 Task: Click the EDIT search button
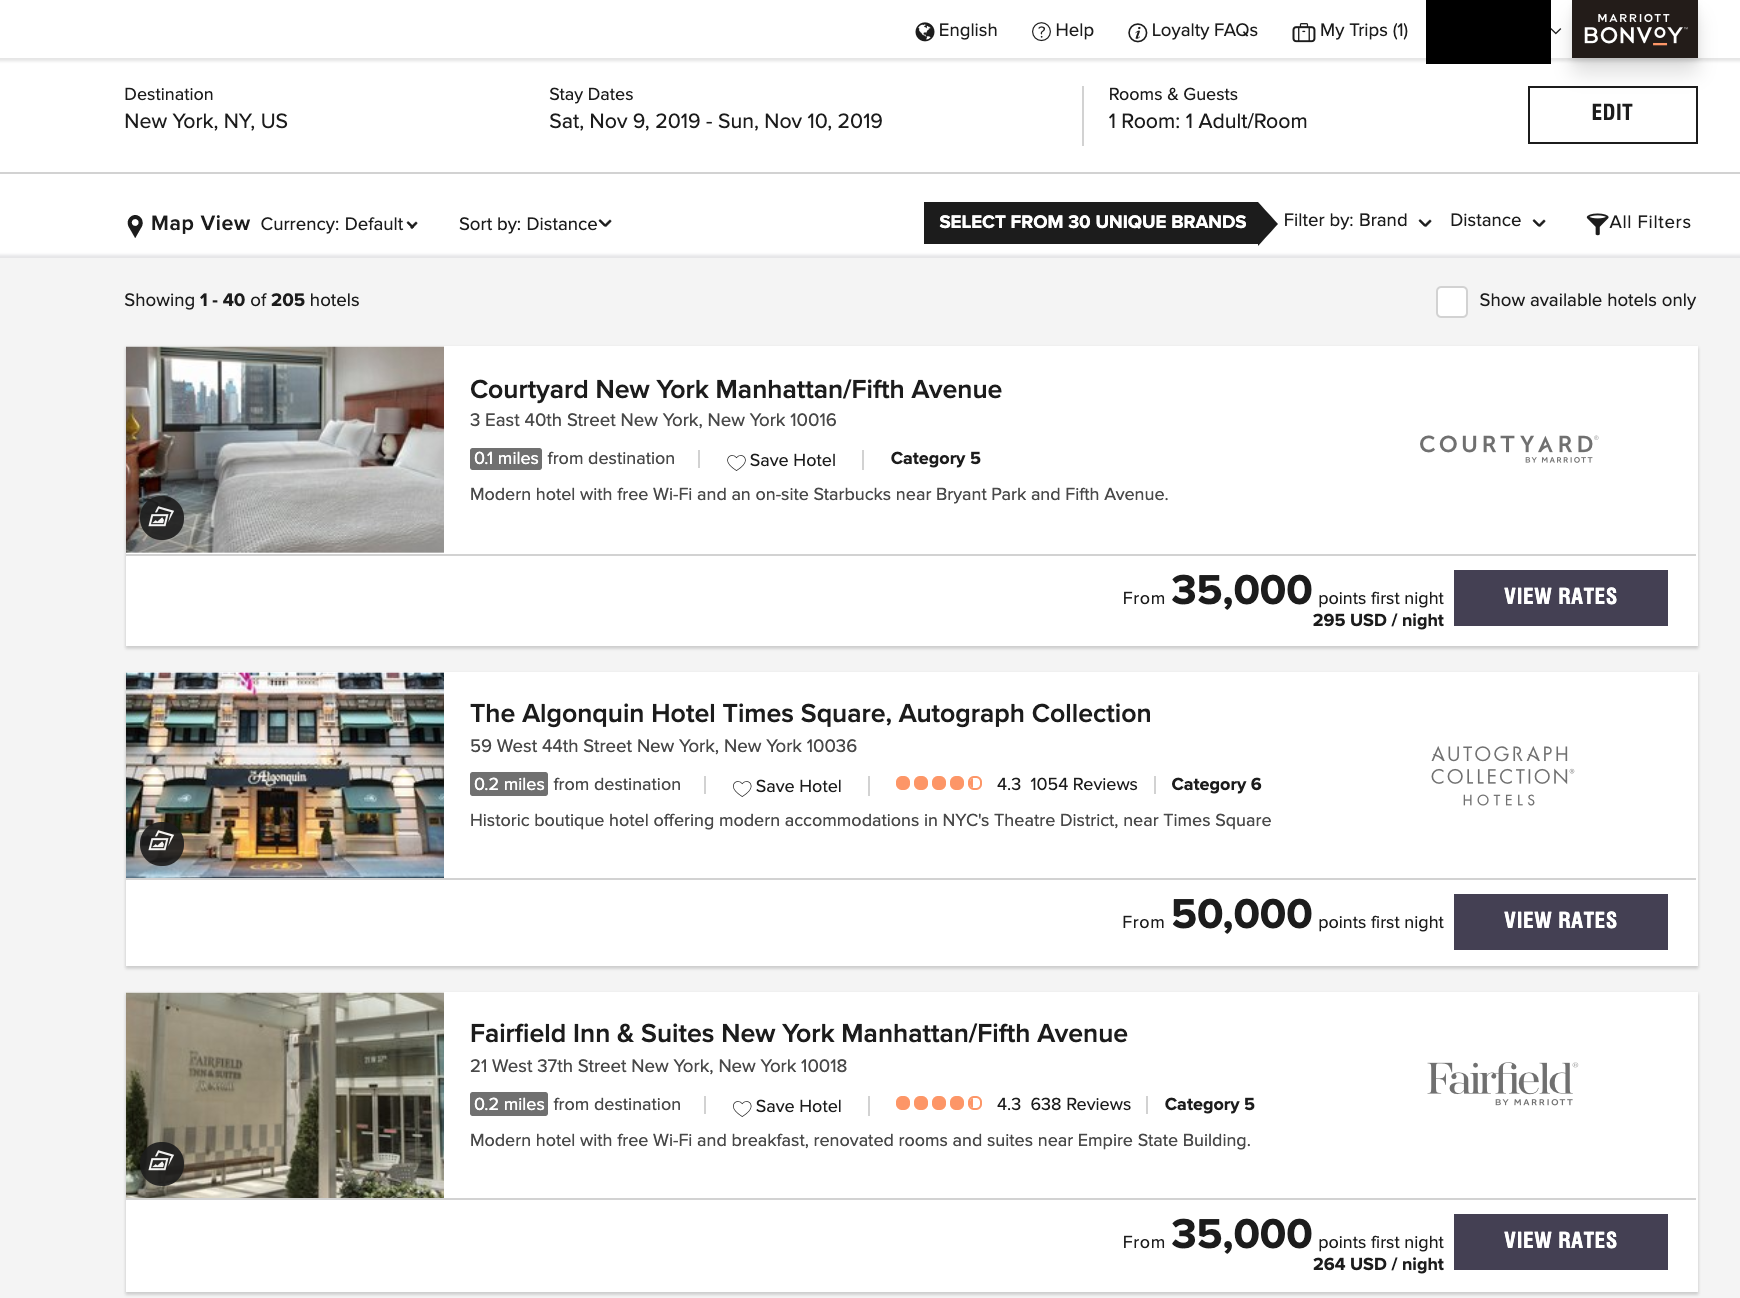click(1612, 114)
